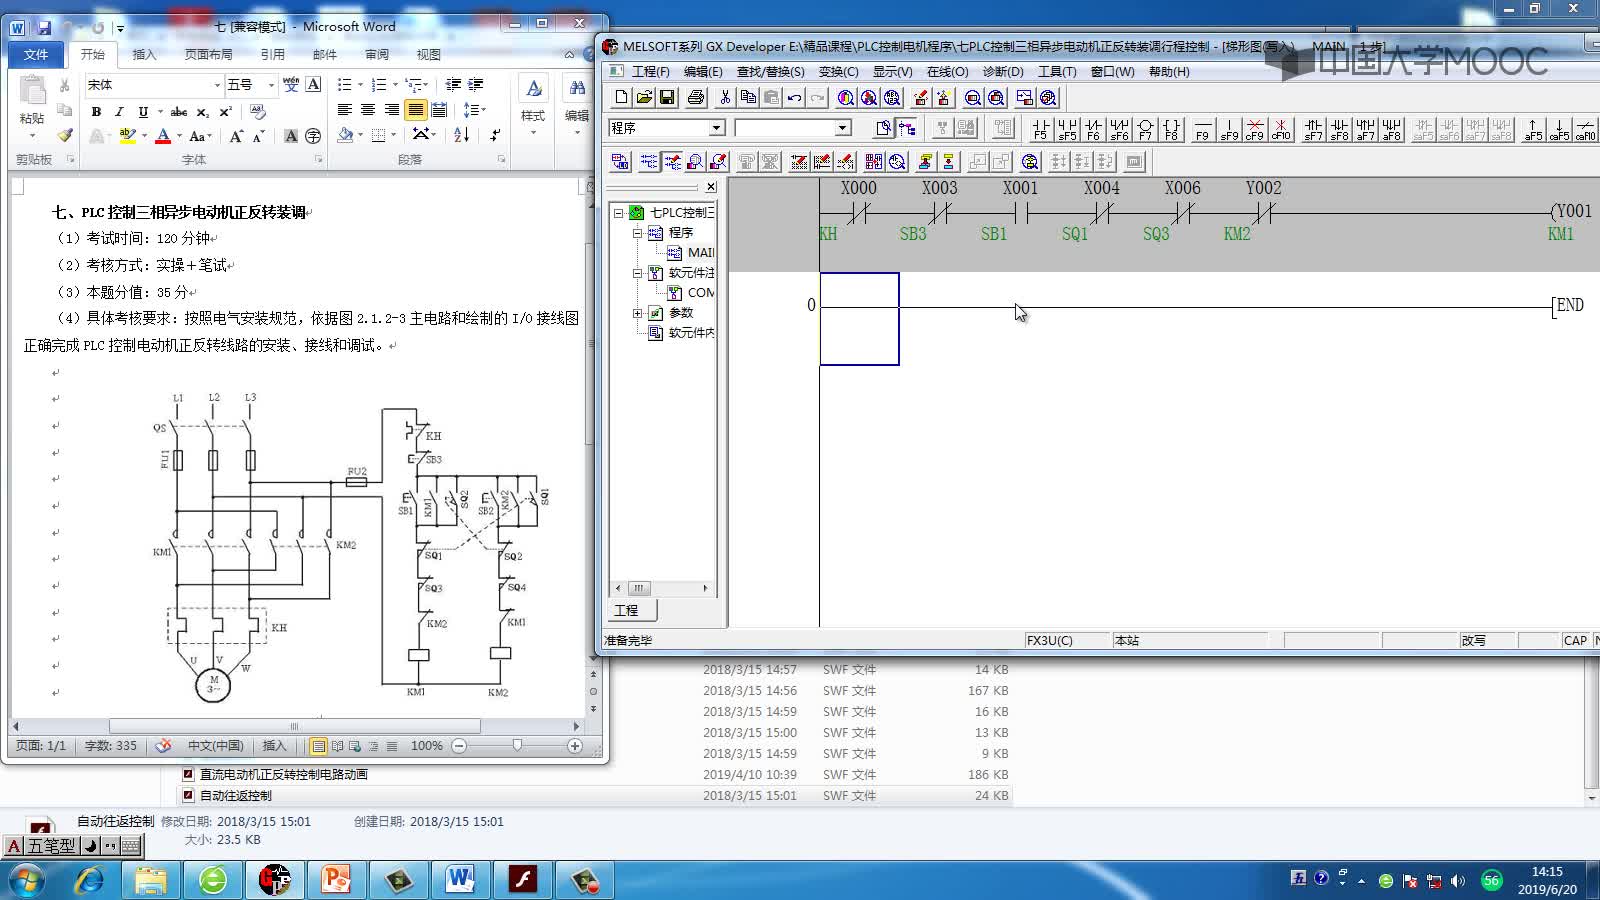
Task: Open the font size 五号 dropdown
Action: click(x=271, y=85)
